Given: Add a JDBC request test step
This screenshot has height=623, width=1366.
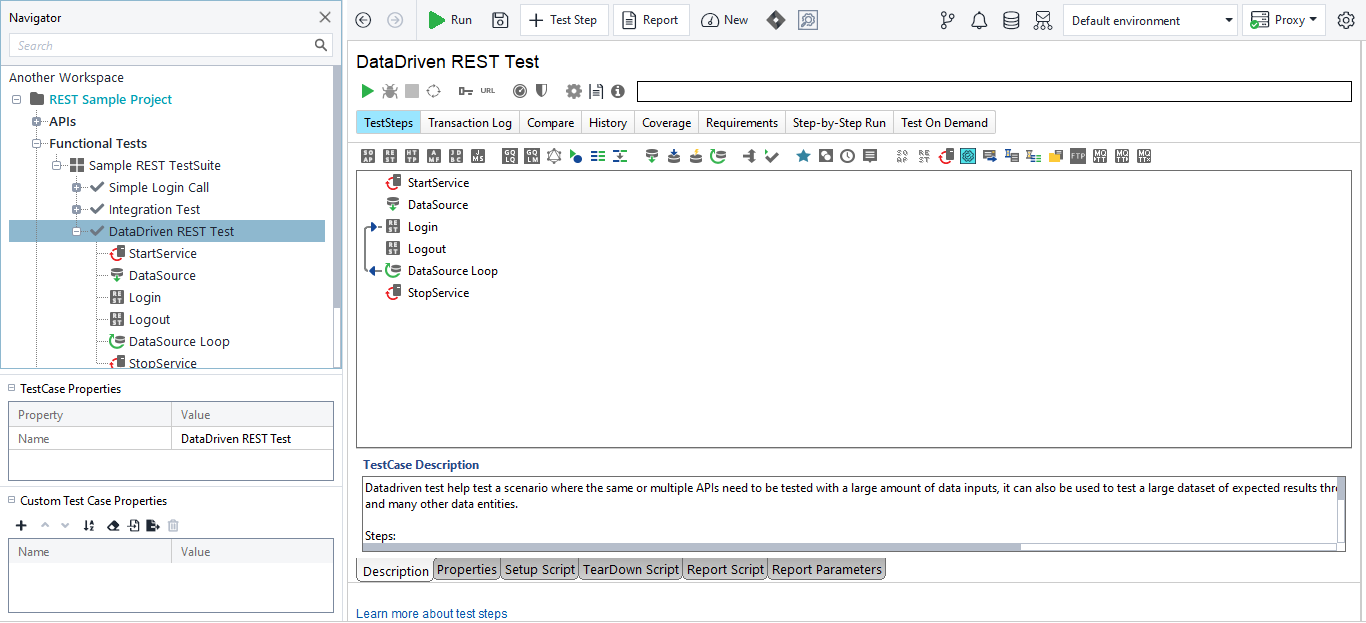Looking at the screenshot, I should point(456,156).
